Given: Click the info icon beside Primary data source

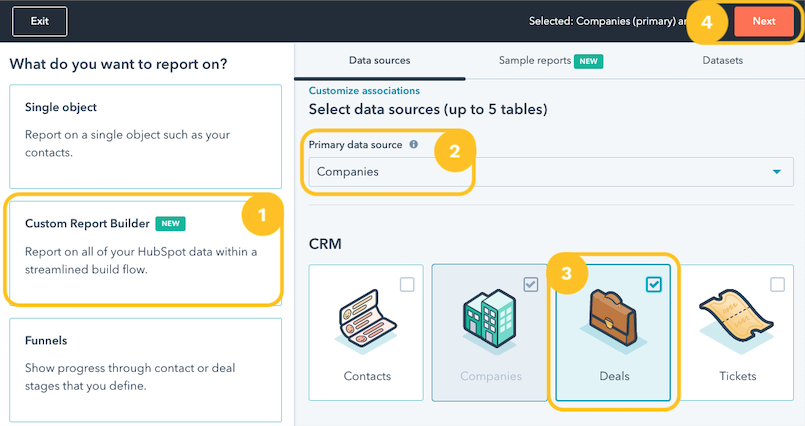Looking at the screenshot, I should [x=413, y=144].
